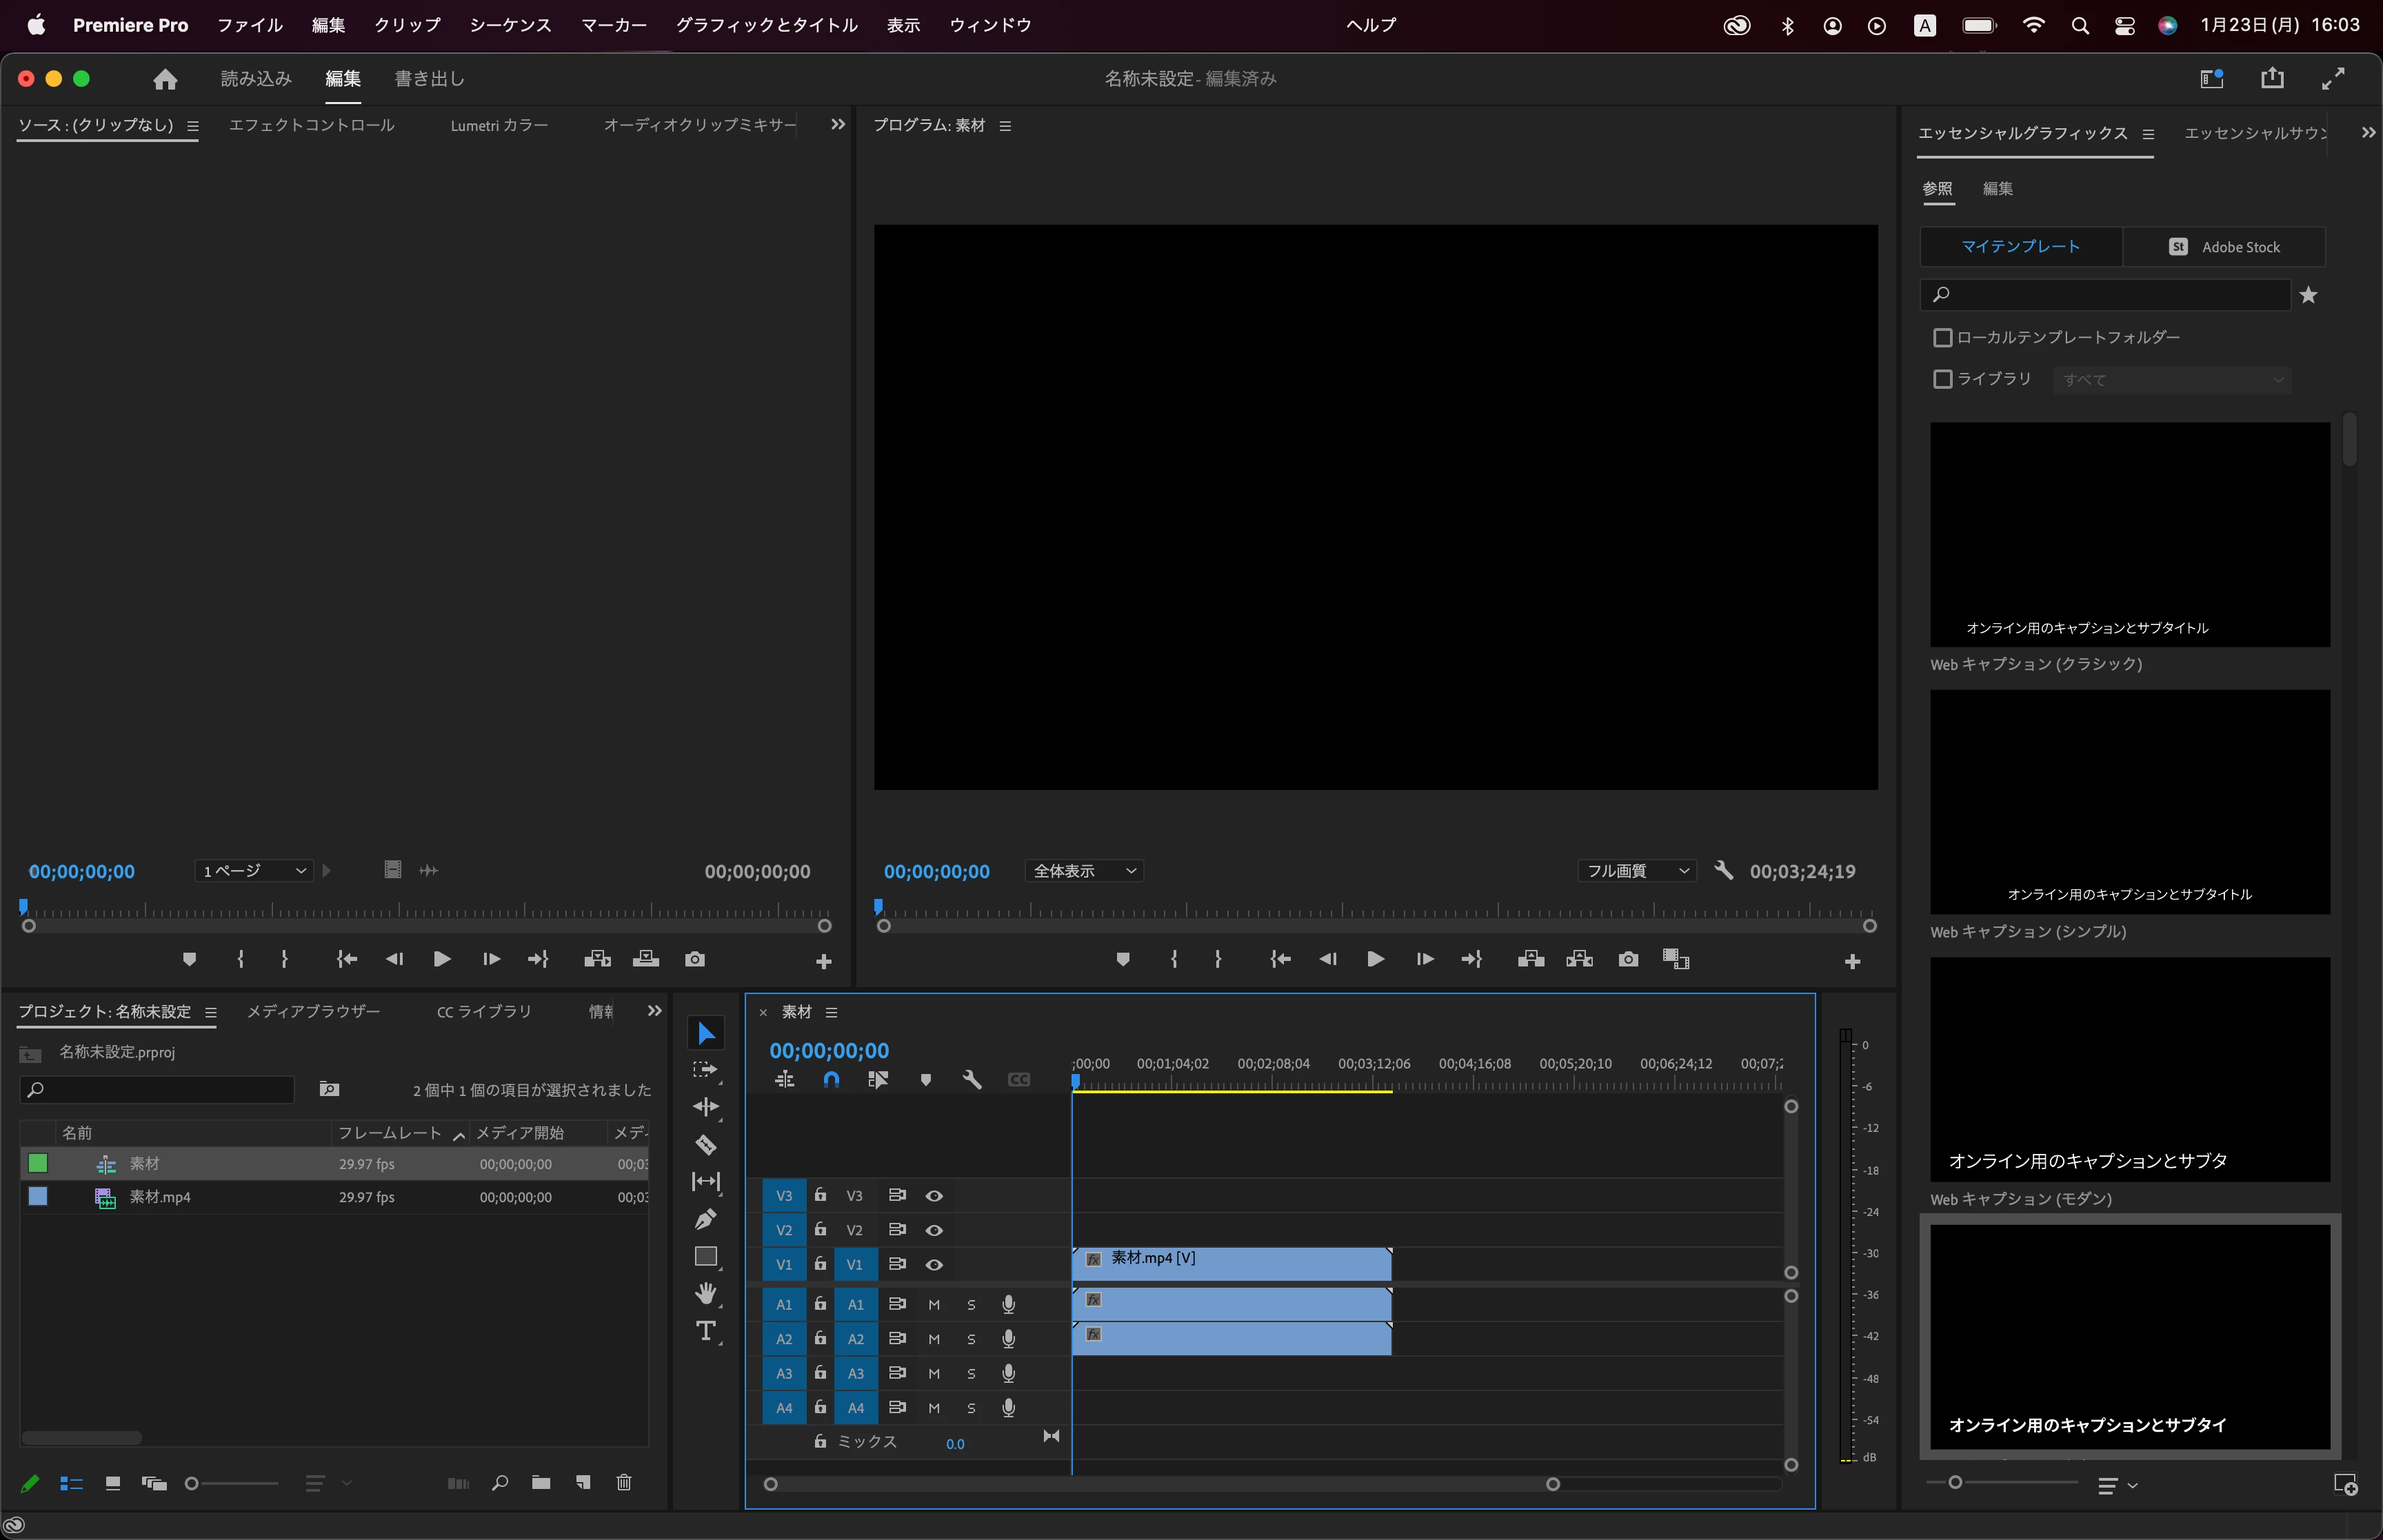Open the フル画質 playback resolution dropdown

point(1638,871)
